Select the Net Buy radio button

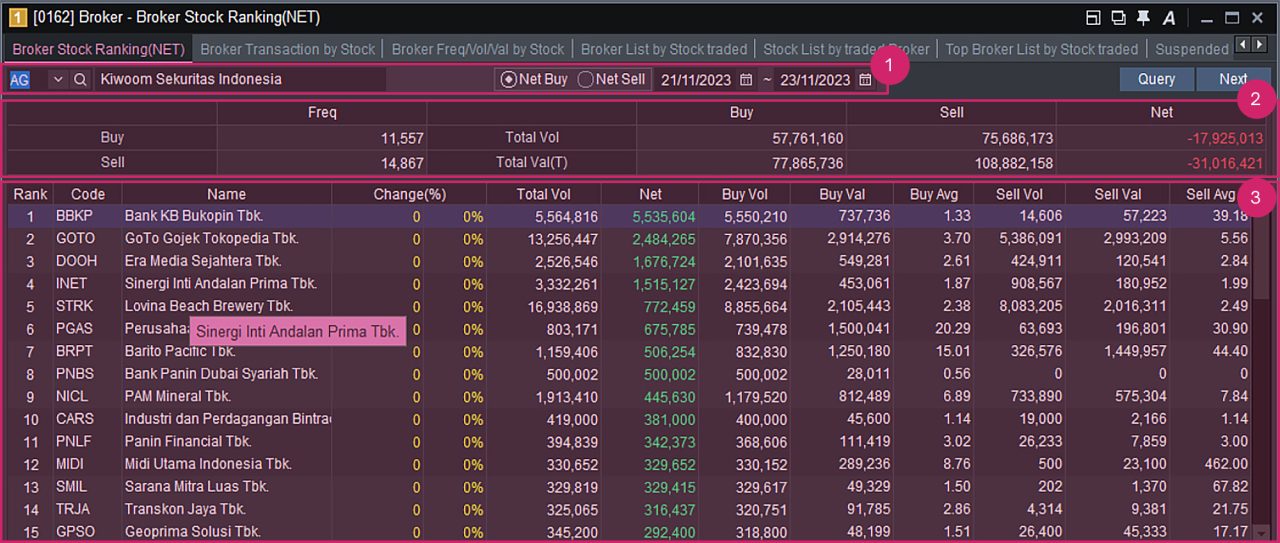pos(509,79)
